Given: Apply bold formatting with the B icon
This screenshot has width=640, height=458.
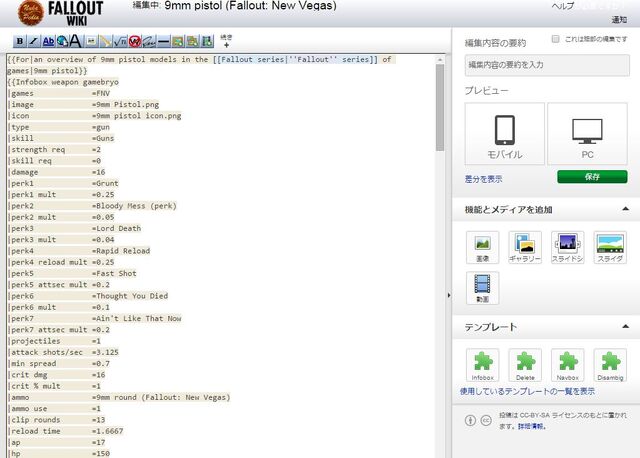Looking at the screenshot, I should coord(19,41).
